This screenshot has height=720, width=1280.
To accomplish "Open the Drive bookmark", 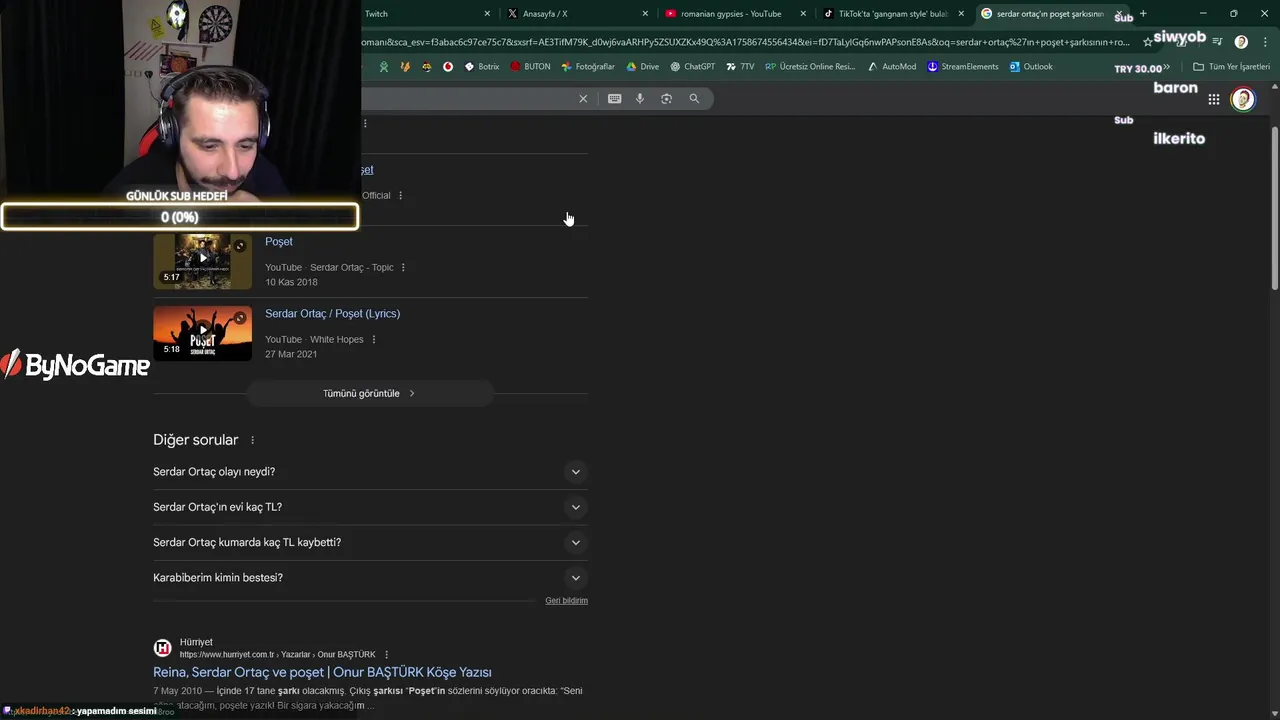I will (x=643, y=67).
